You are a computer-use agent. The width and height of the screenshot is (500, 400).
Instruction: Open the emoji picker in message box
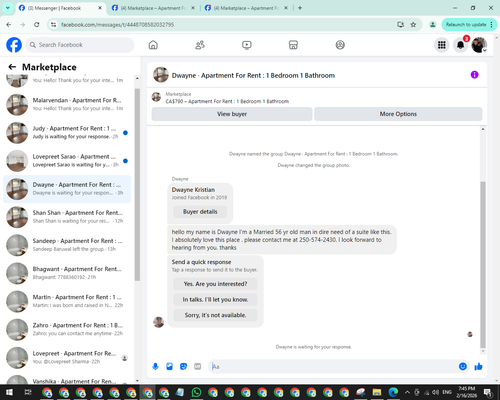pos(463,367)
